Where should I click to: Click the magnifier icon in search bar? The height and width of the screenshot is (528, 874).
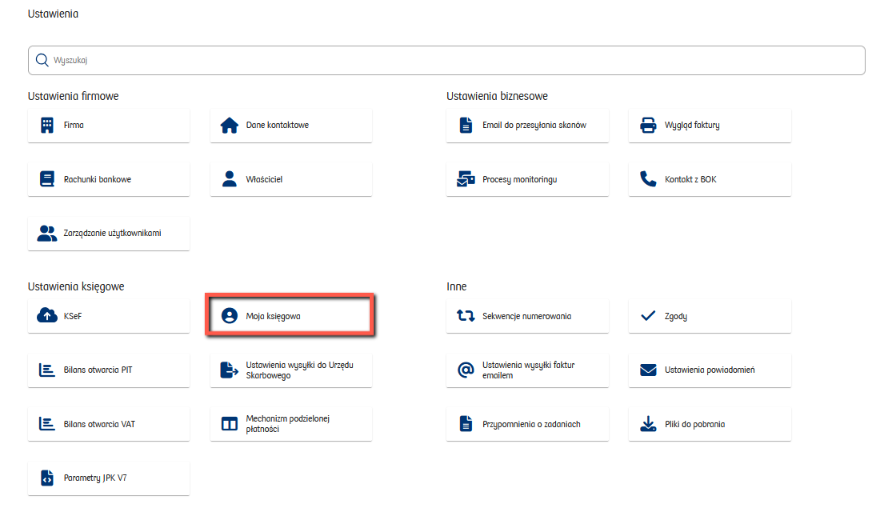coord(42,60)
